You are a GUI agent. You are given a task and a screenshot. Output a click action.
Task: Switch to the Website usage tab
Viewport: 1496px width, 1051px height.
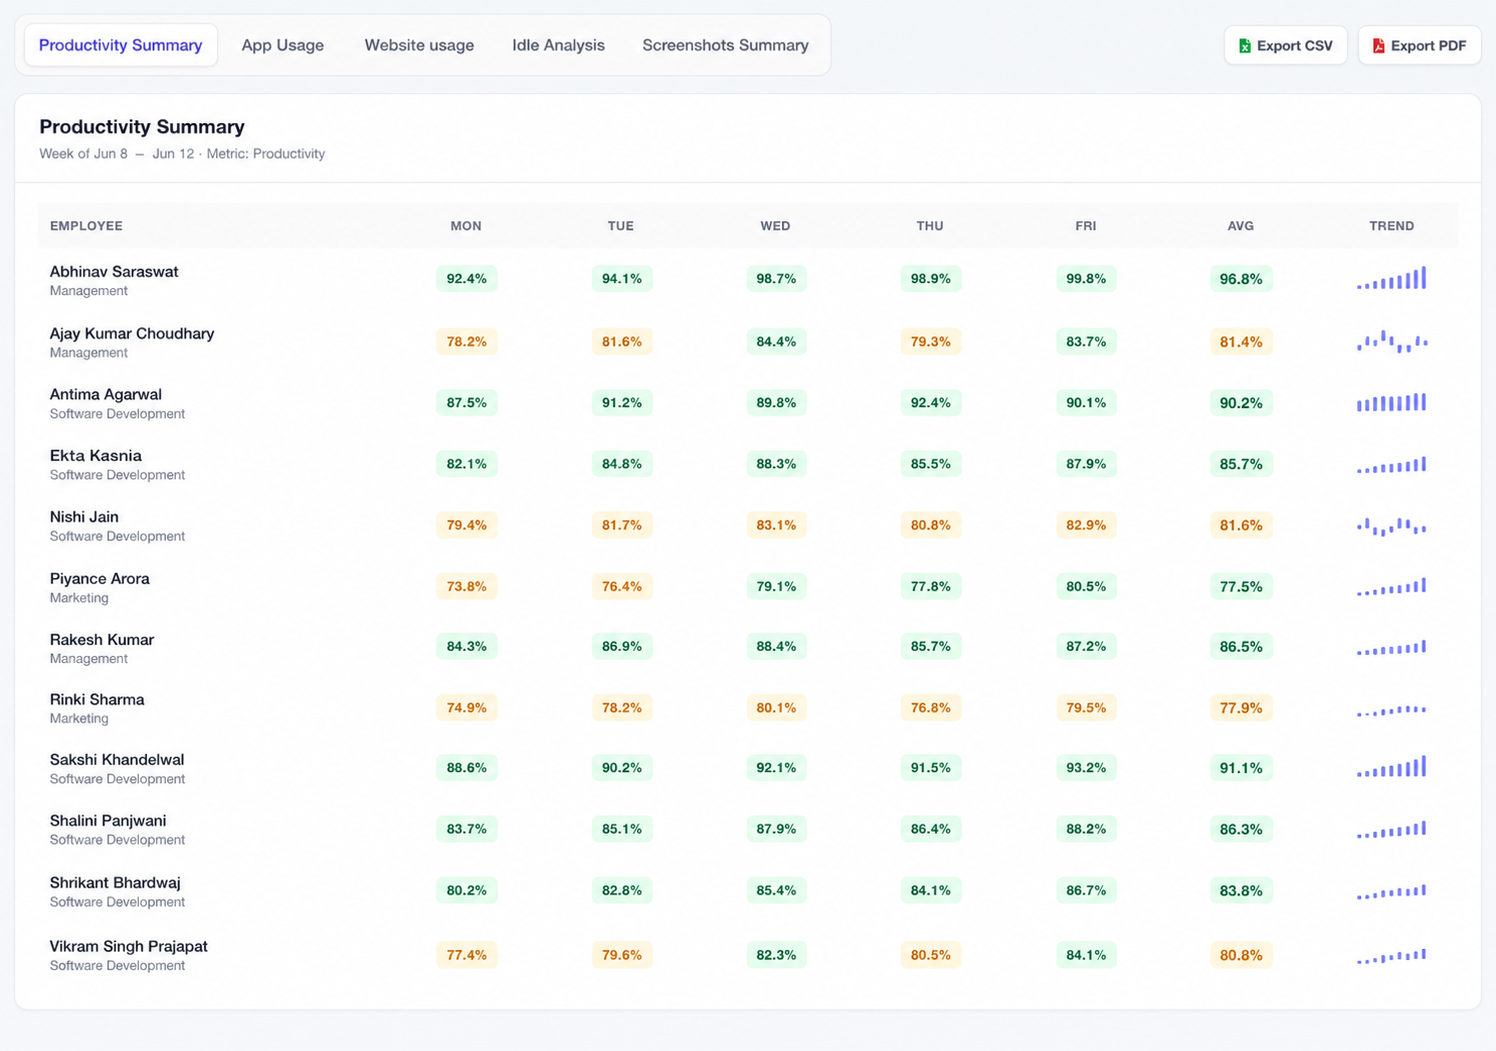419,45
